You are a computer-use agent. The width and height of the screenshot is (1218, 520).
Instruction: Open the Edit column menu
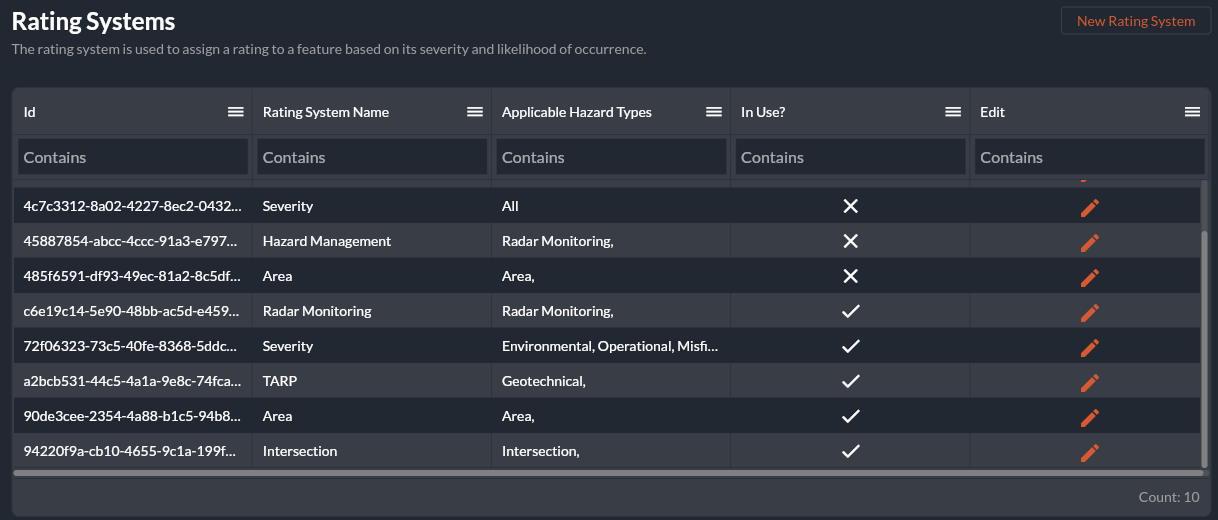pyautogui.click(x=1192, y=112)
